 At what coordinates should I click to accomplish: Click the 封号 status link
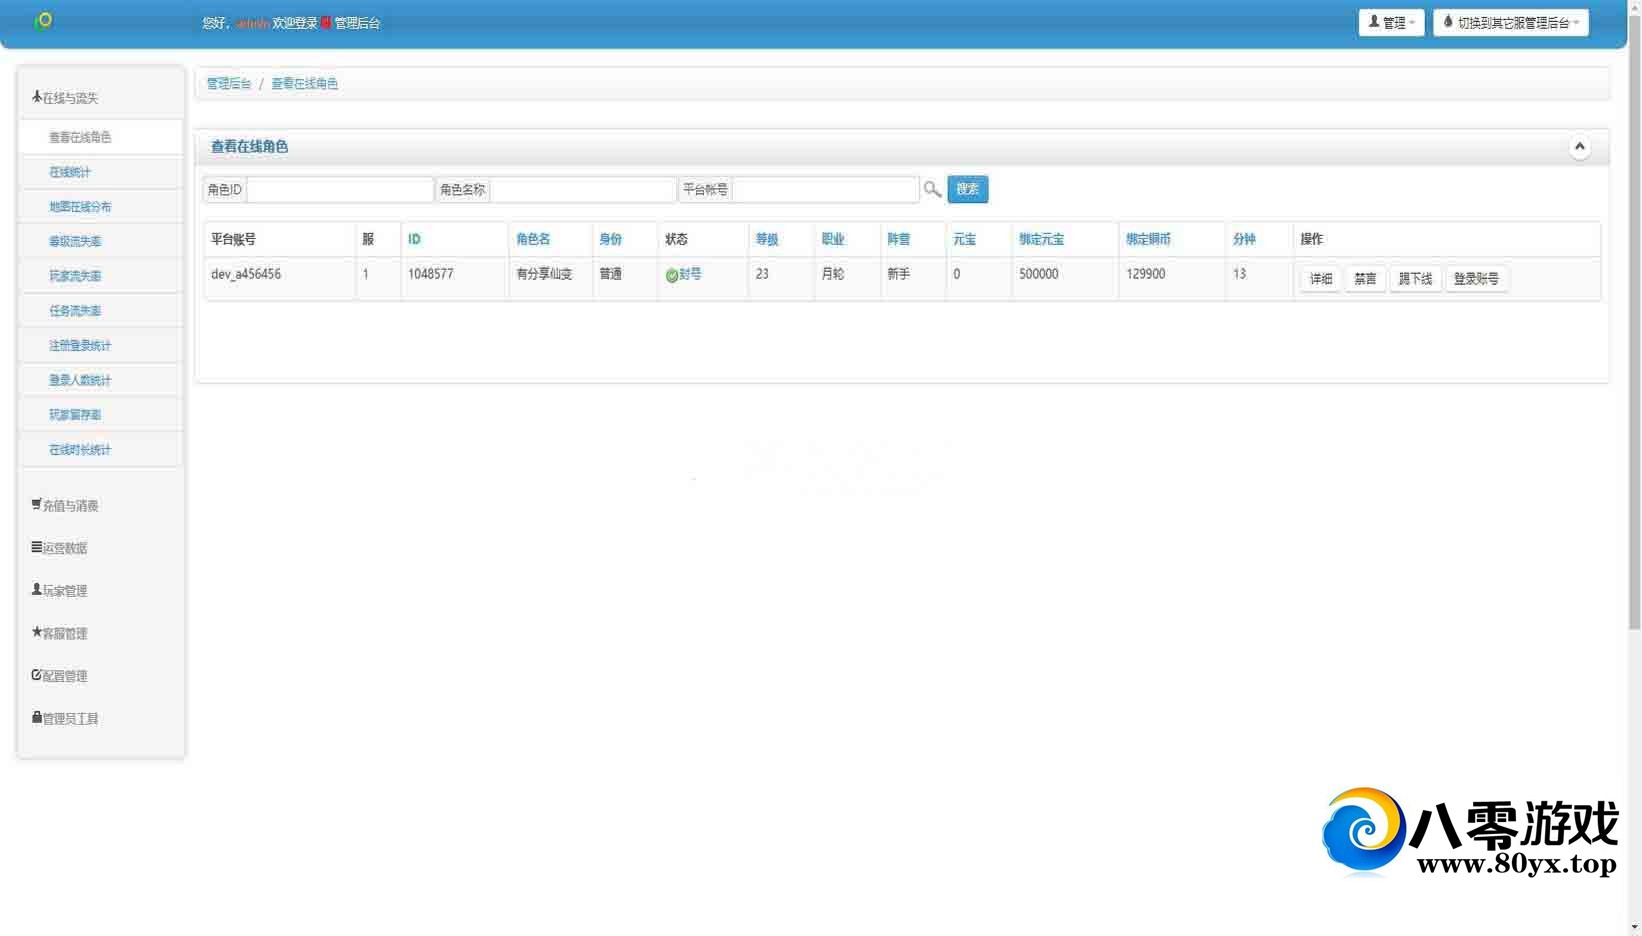690,274
